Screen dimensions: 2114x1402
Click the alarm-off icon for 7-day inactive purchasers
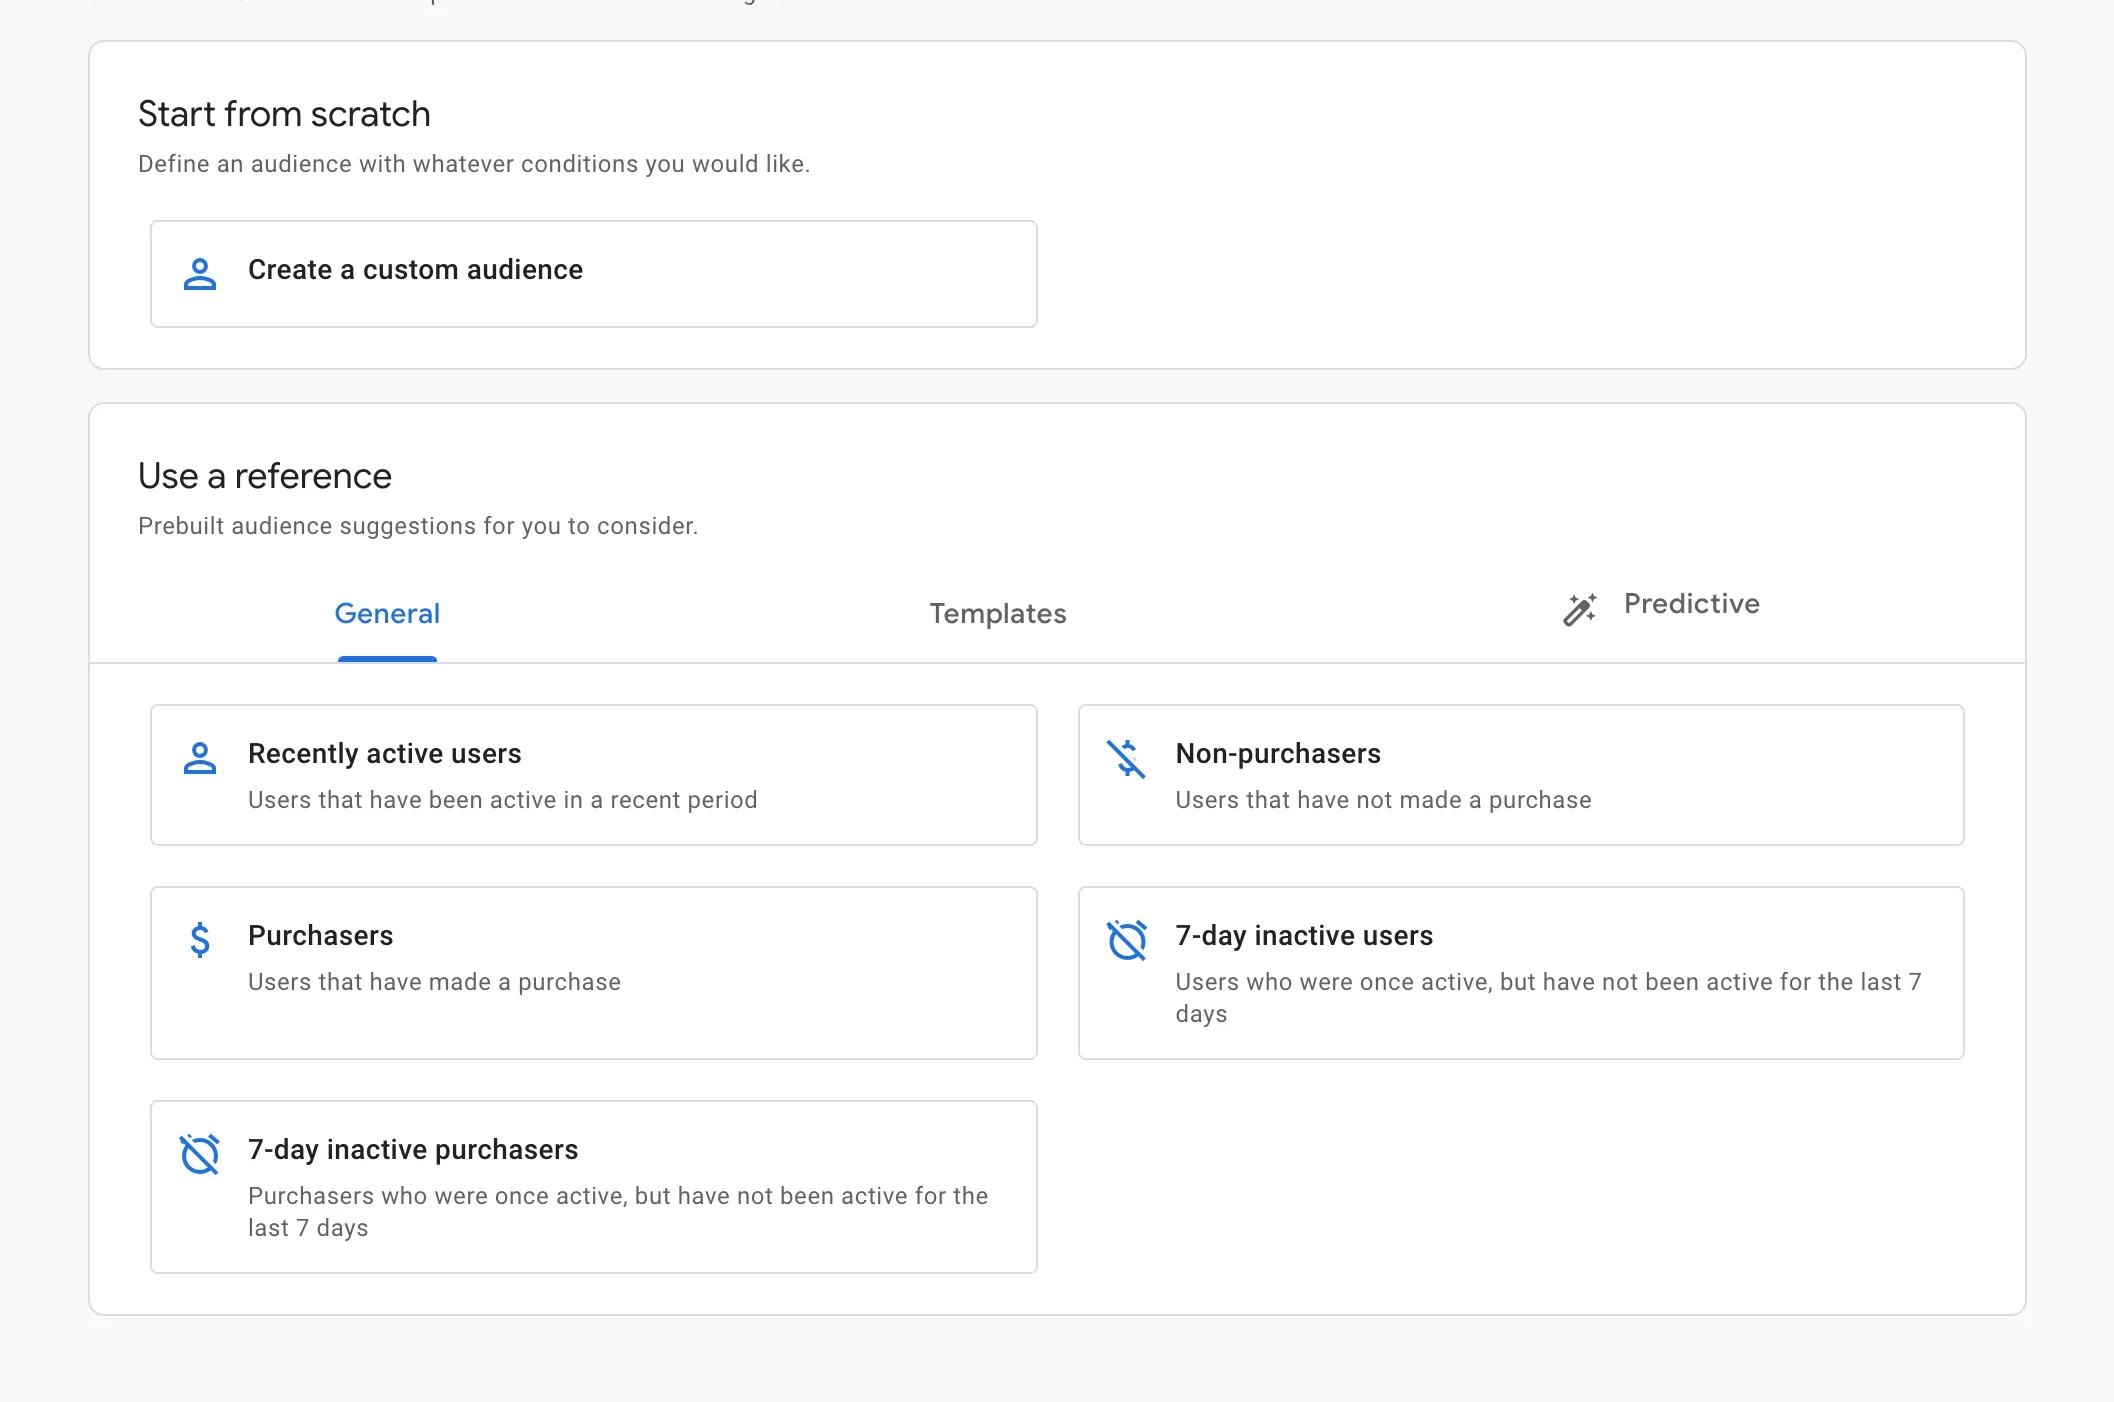pos(200,1154)
